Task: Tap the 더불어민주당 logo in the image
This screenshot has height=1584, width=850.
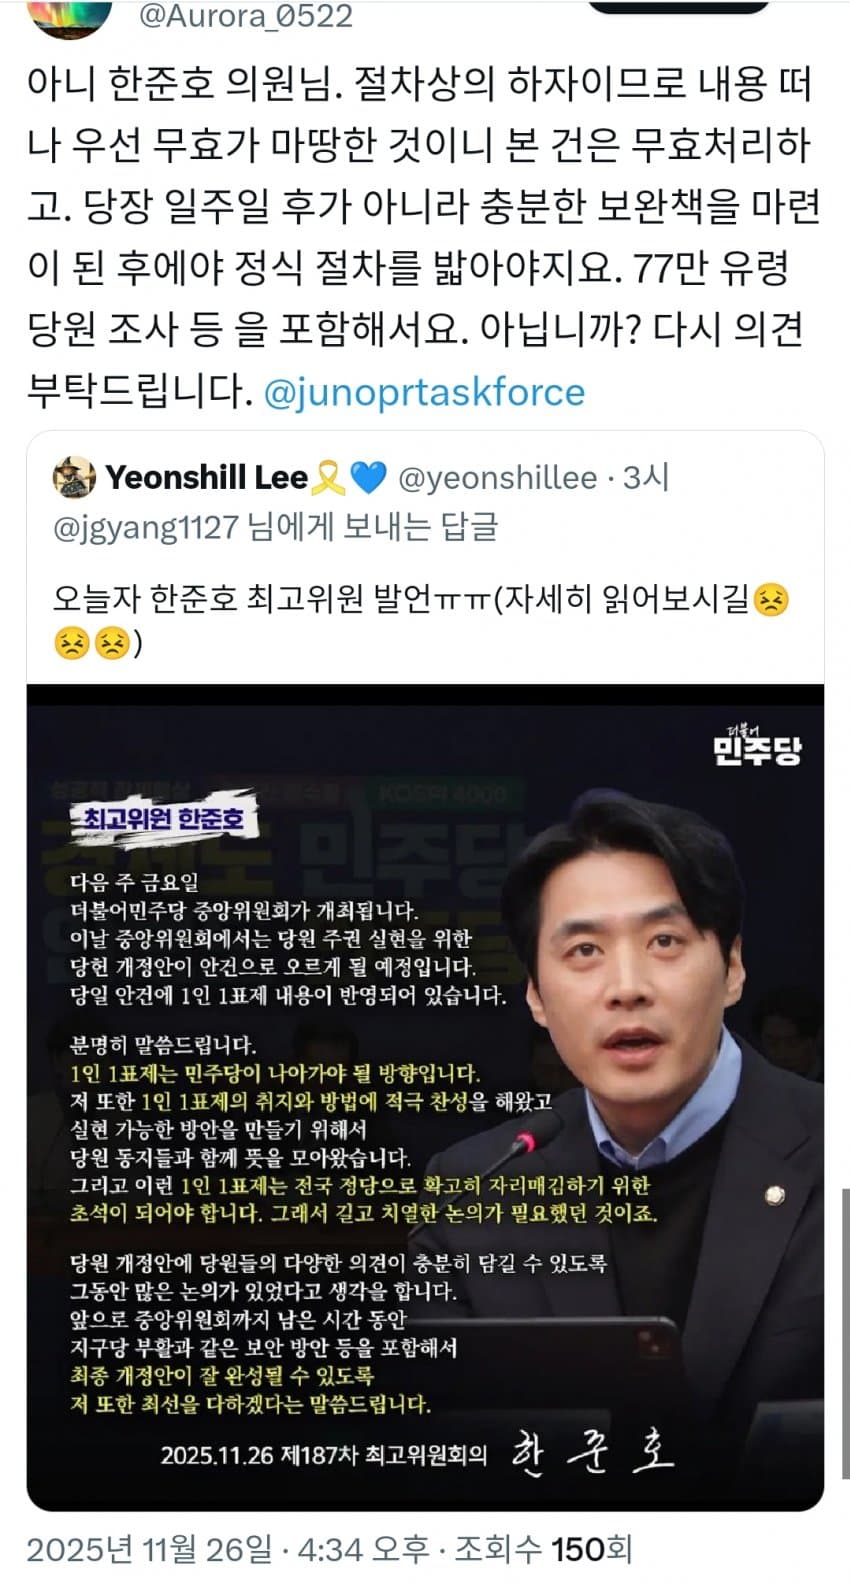Action: [x=757, y=743]
